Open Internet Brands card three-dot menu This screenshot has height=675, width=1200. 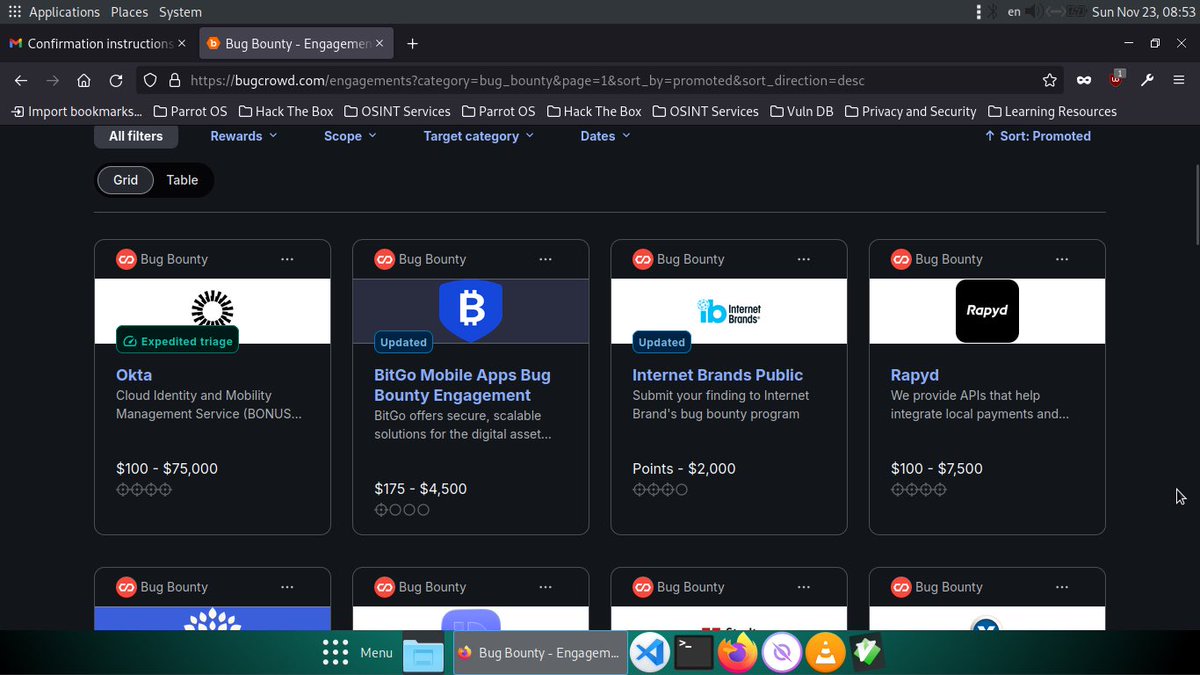(x=803, y=259)
